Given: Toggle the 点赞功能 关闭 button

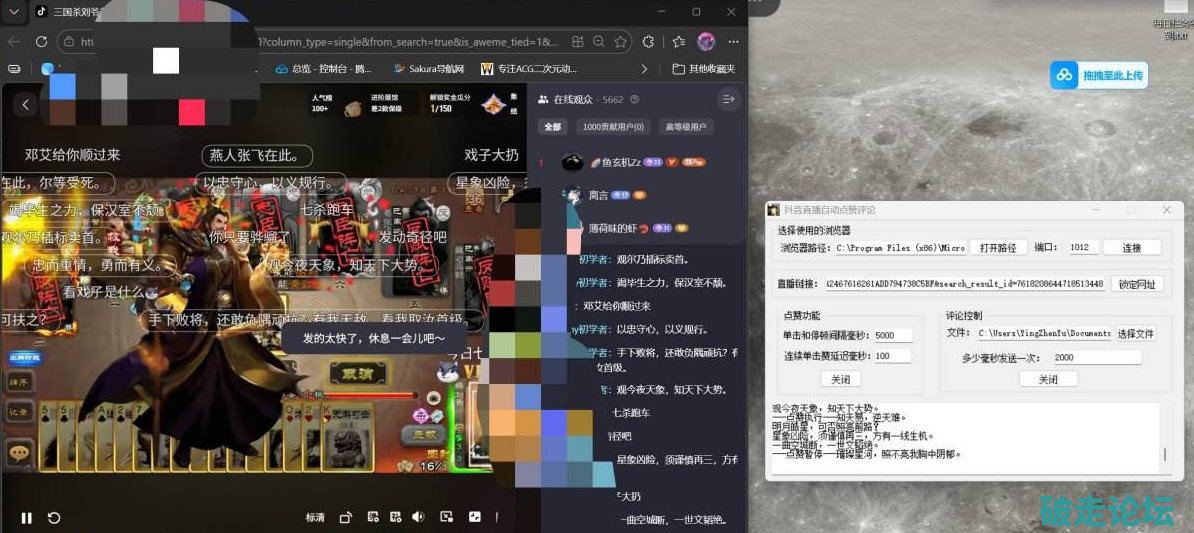Looking at the screenshot, I should click(840, 380).
